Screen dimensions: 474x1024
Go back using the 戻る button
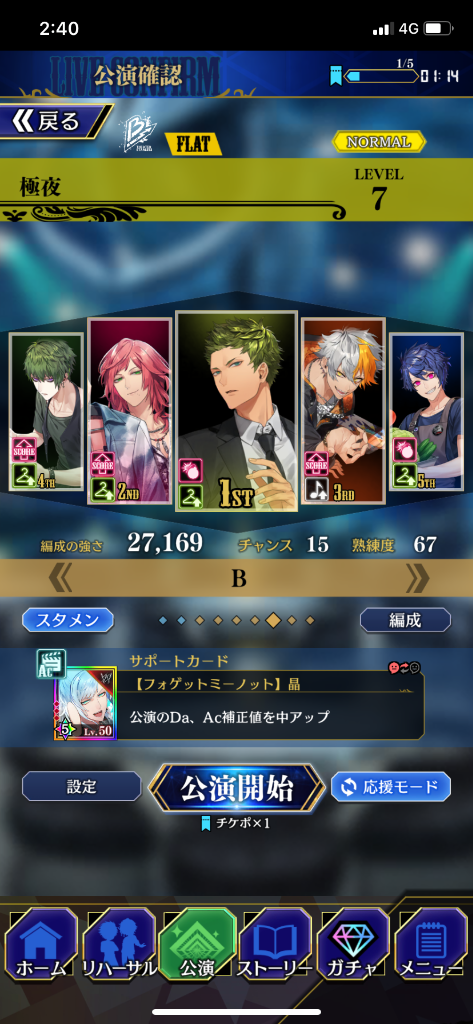coord(52,122)
